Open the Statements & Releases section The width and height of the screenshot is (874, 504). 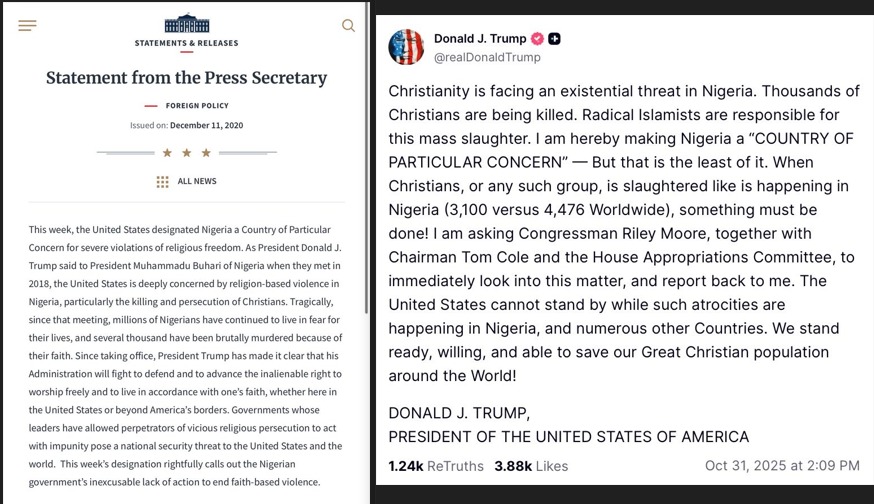187,43
